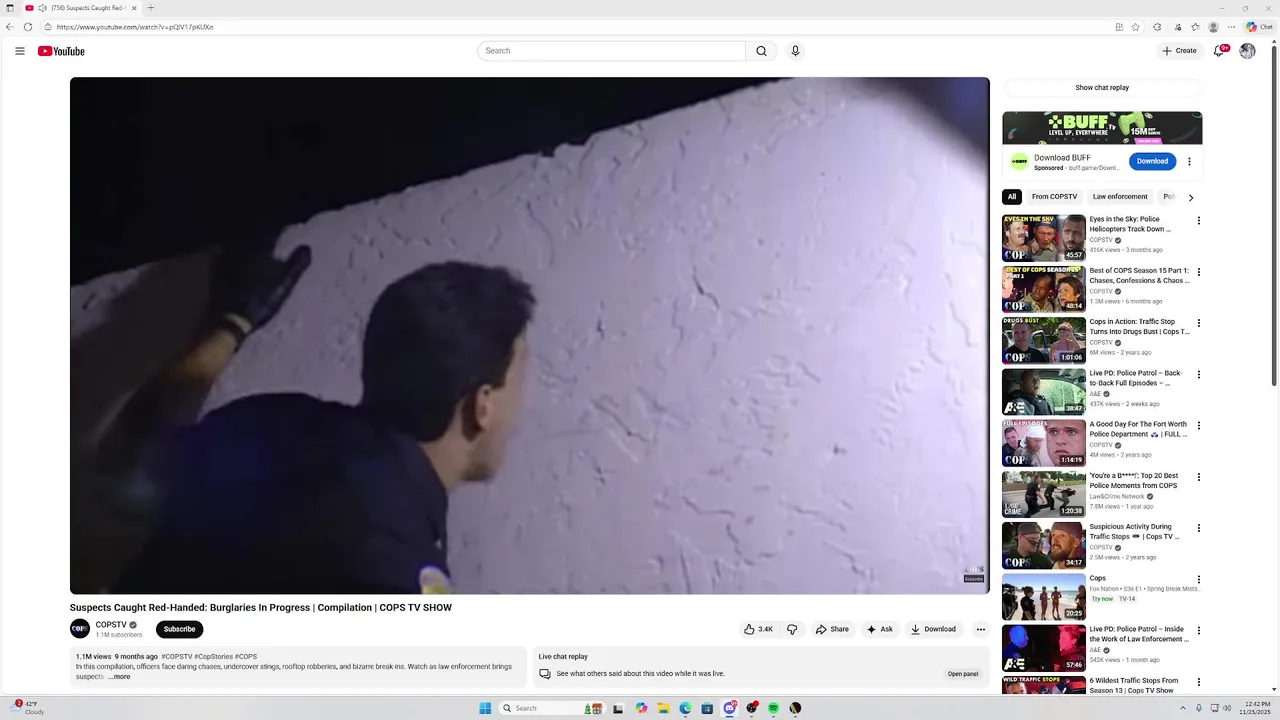Like the video with thumbs up
The height and width of the screenshot is (720, 1280).
[x=758, y=629]
